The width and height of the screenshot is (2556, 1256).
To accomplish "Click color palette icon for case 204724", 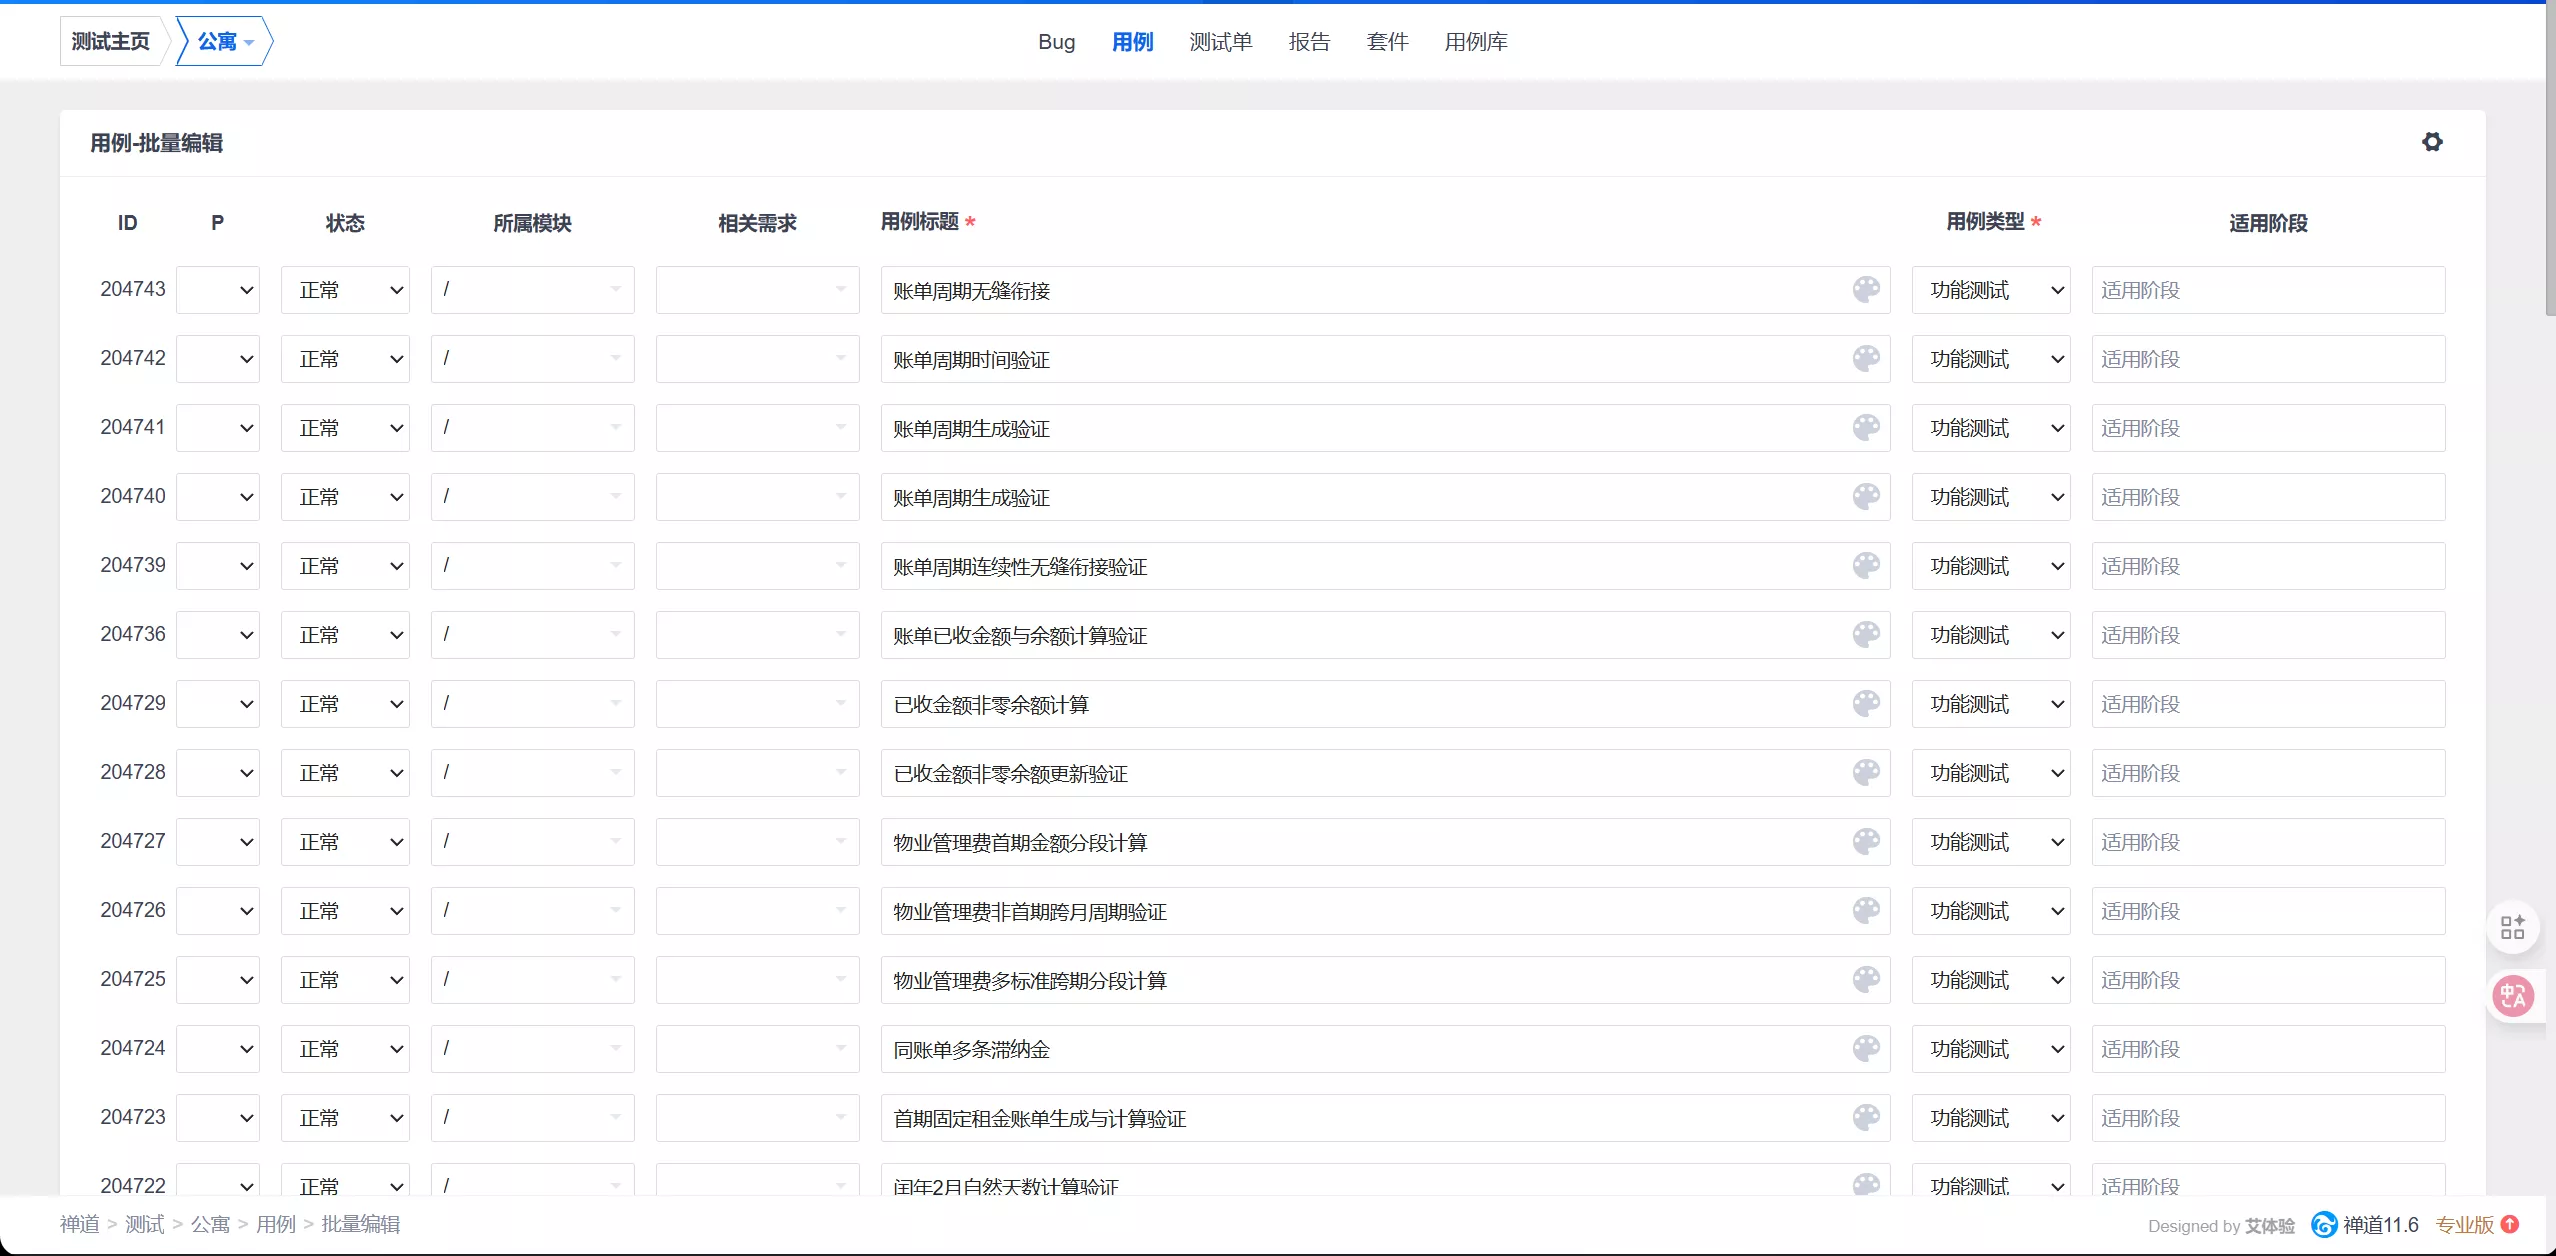I will pos(1866,1049).
